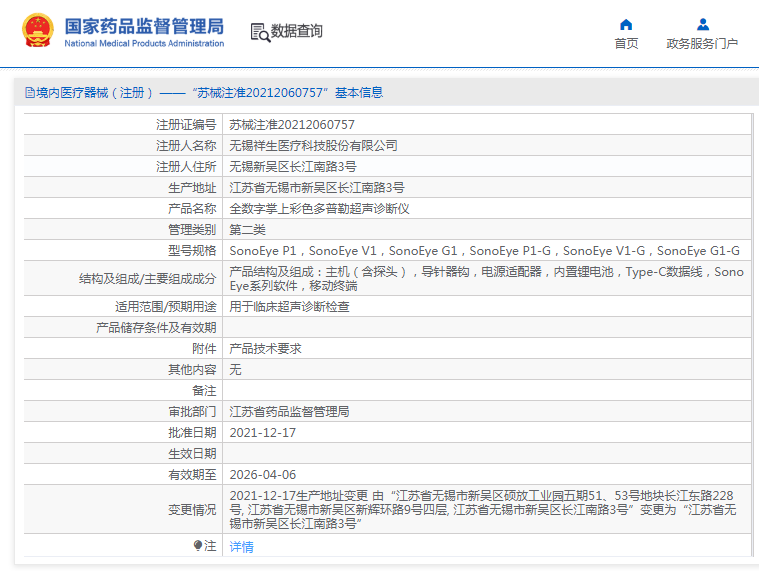Open the 详情 link
This screenshot has width=759, height=571.
coord(241,547)
